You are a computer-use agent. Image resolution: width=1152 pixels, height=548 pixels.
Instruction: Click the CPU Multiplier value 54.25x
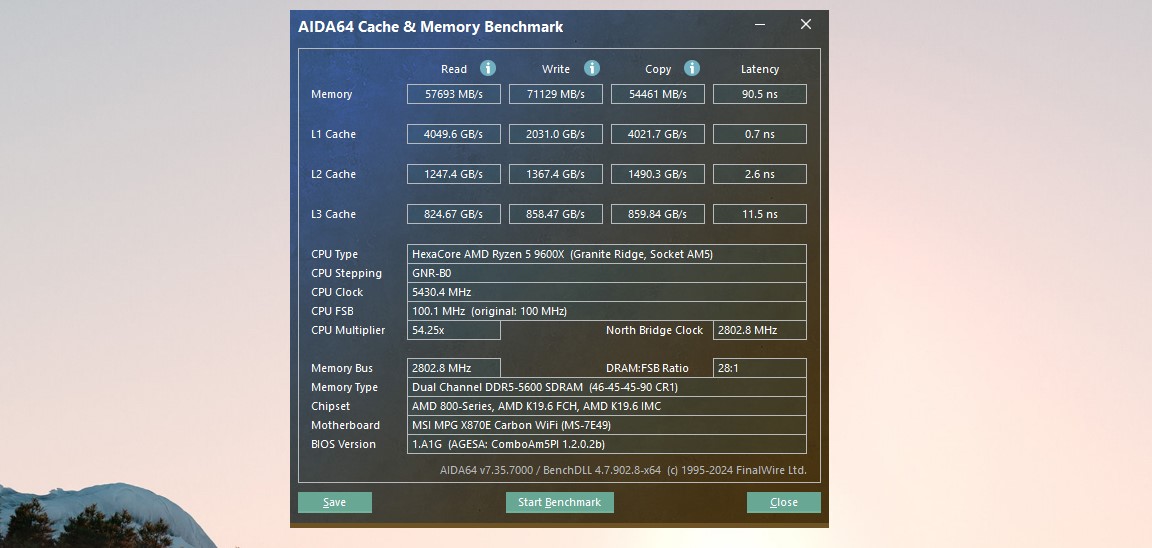(453, 331)
